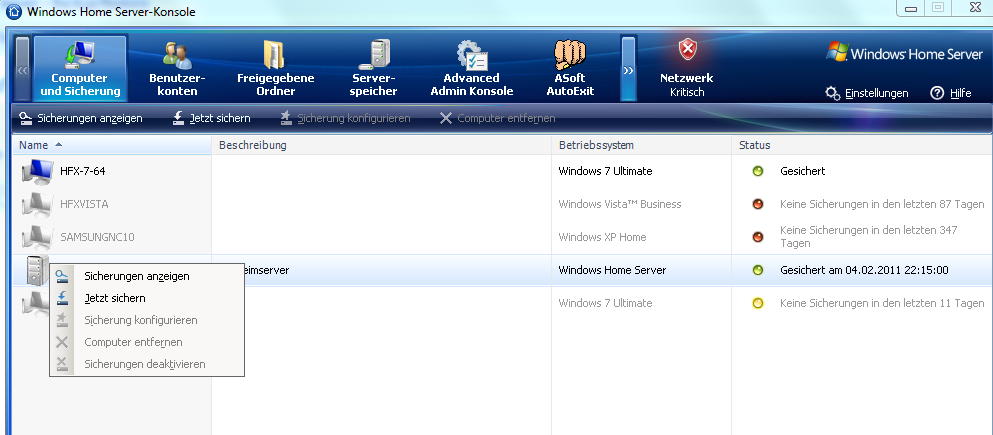Click red status light for 347 Tagen row
Screen dimensions: 993x435
[757, 237]
